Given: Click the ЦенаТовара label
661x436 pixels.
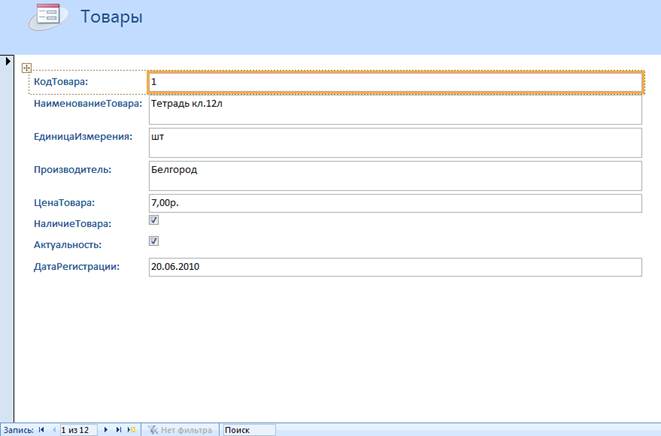Looking at the screenshot, I should [64, 203].
